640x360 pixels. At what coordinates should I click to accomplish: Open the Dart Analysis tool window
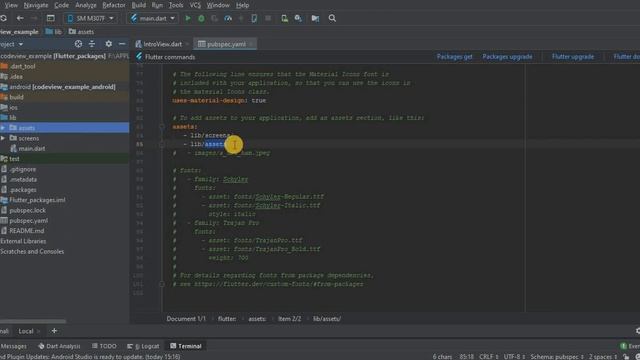(x=59, y=346)
